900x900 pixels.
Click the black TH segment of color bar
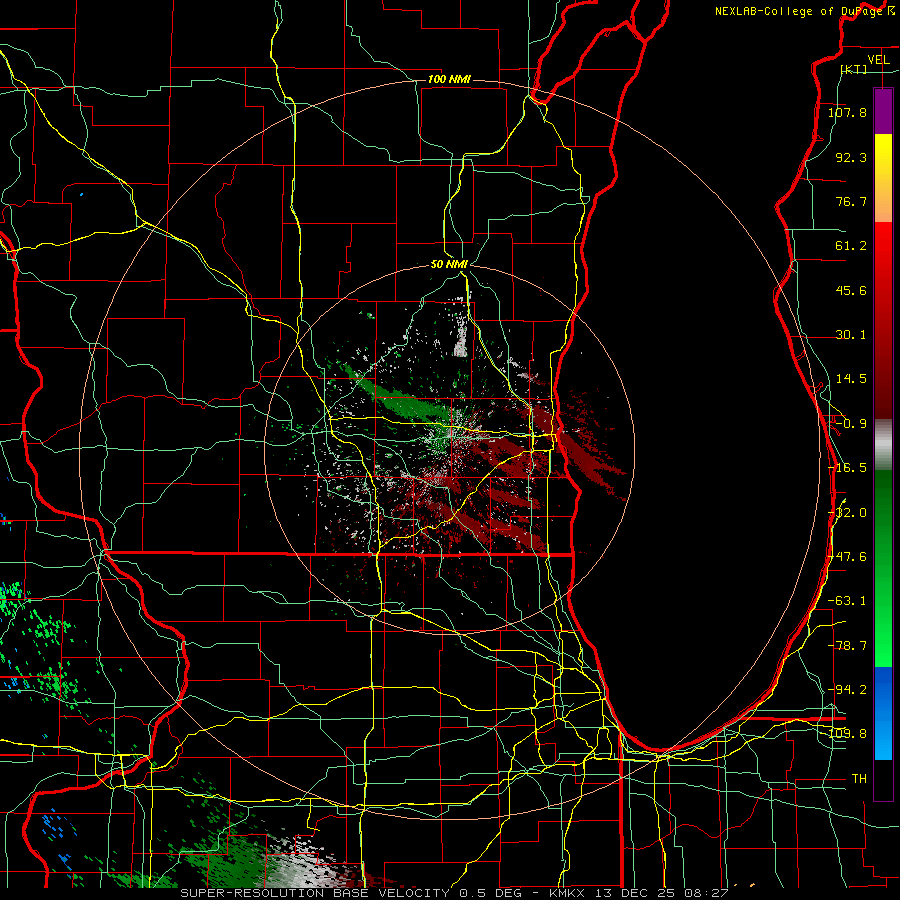pos(883,779)
